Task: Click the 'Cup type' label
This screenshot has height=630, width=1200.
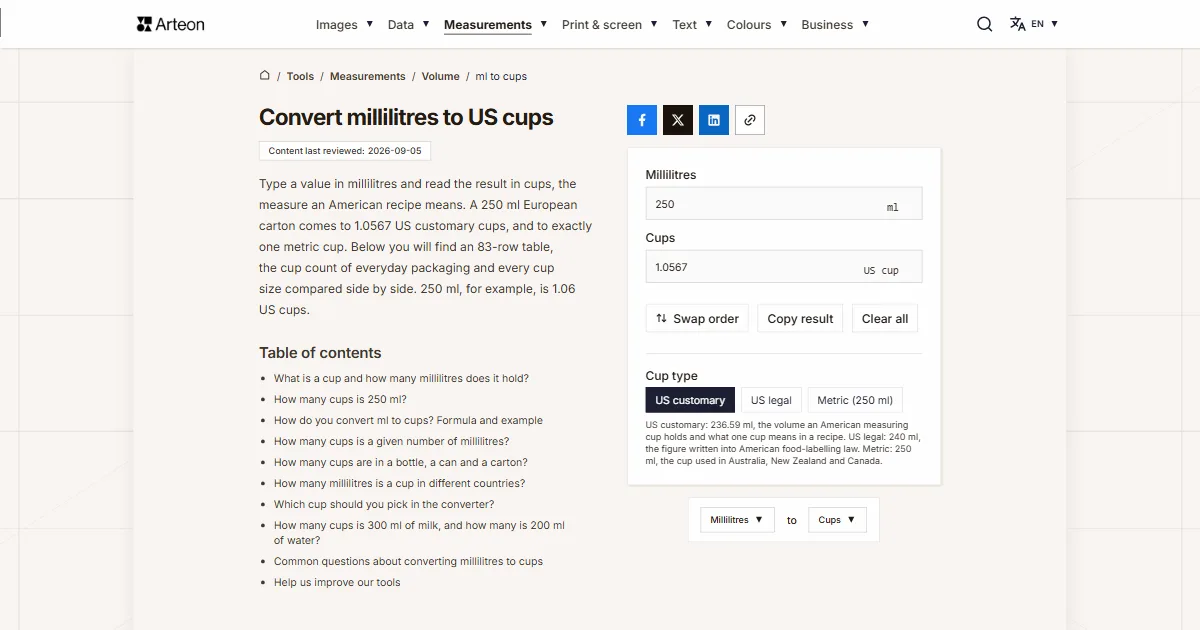Action: pos(672,376)
